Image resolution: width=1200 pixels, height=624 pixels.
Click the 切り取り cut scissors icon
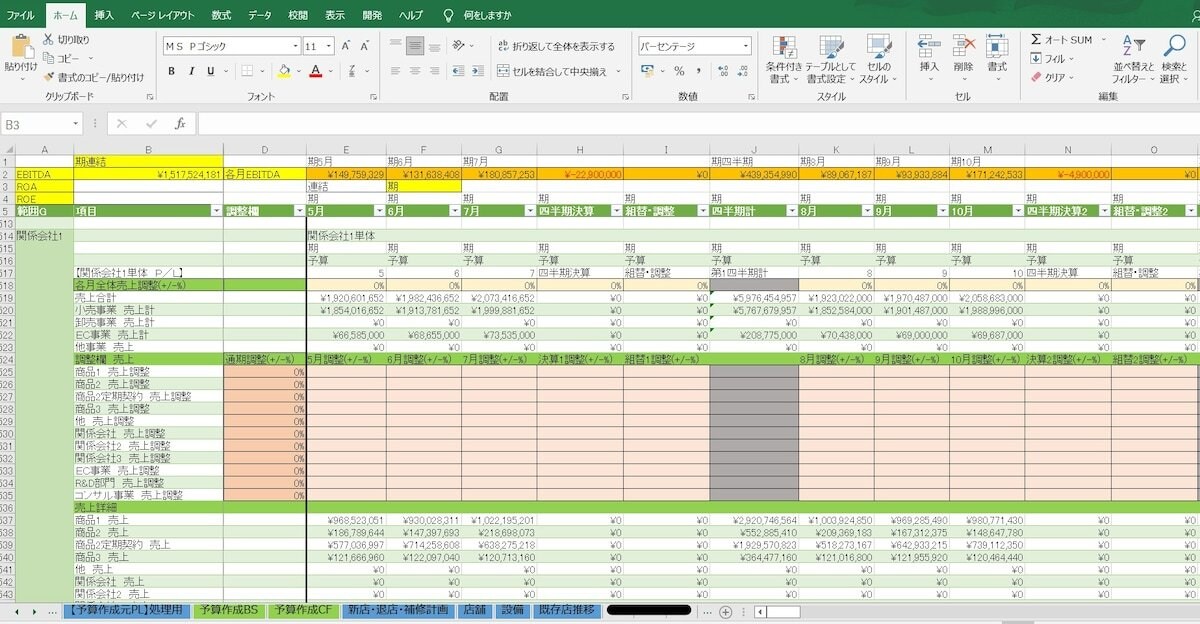[47, 40]
